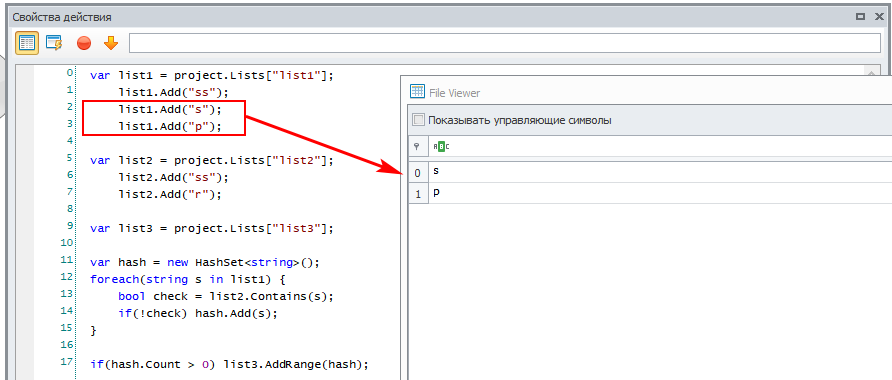Select row 1 with value p

click(x=660, y=193)
